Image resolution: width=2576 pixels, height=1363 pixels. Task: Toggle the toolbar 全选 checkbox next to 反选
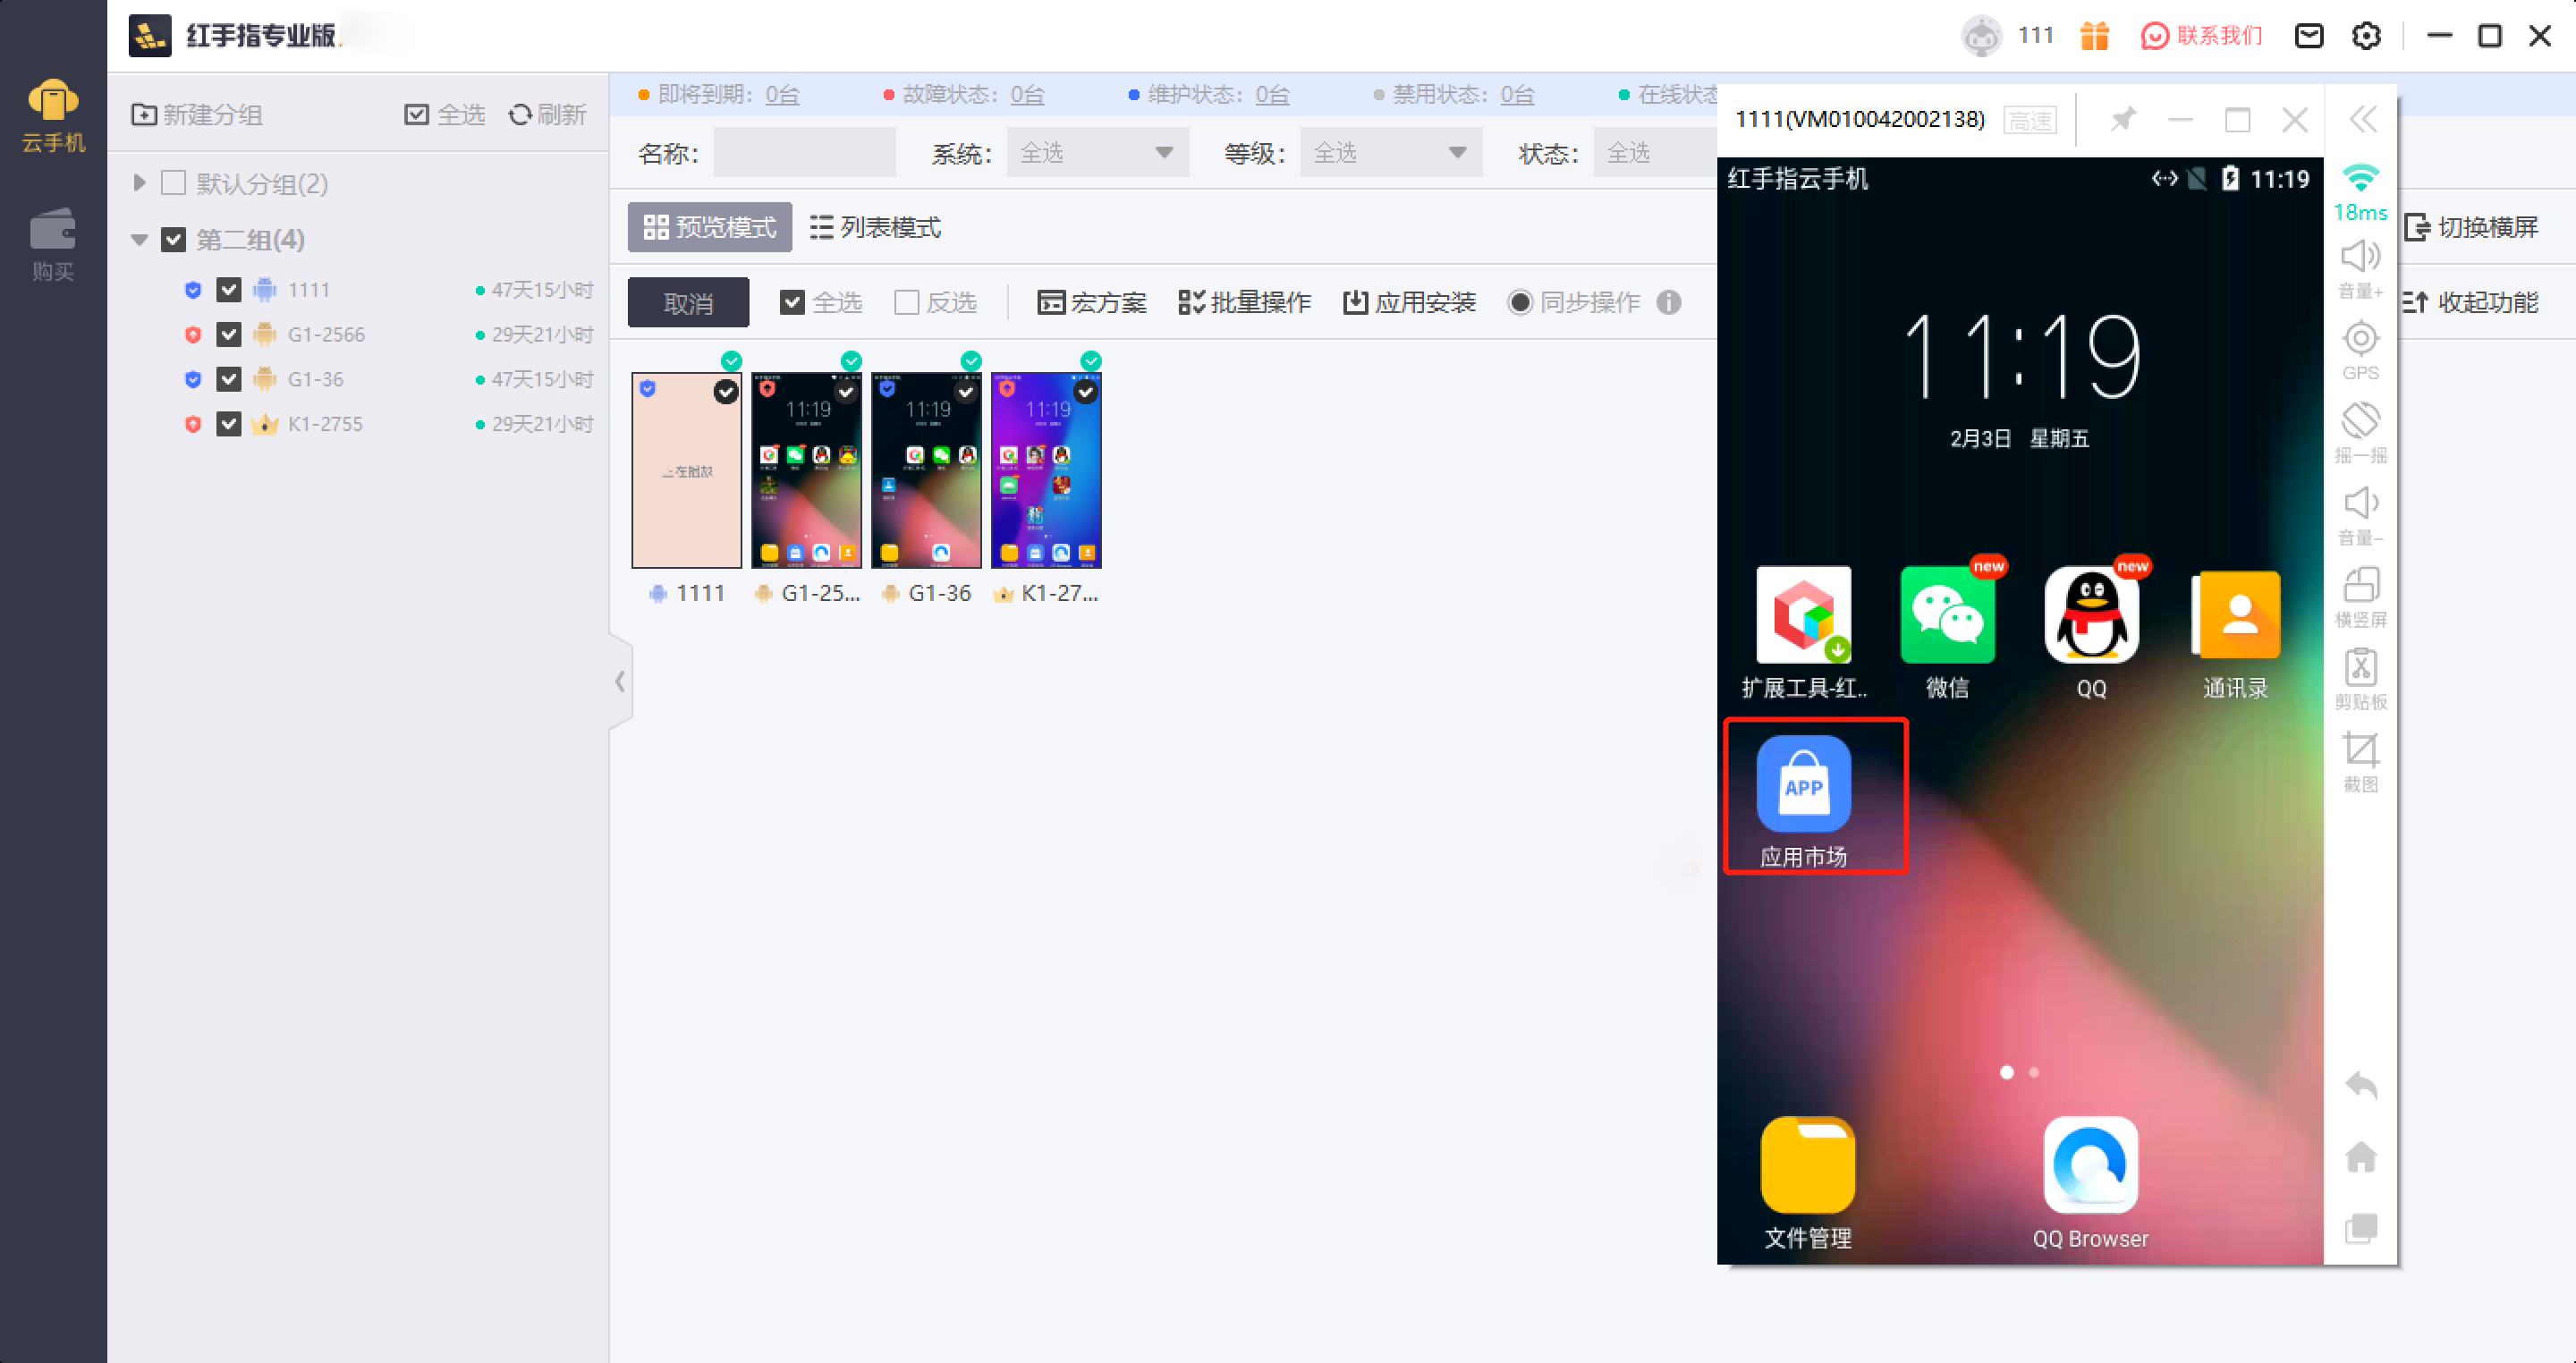[x=792, y=302]
